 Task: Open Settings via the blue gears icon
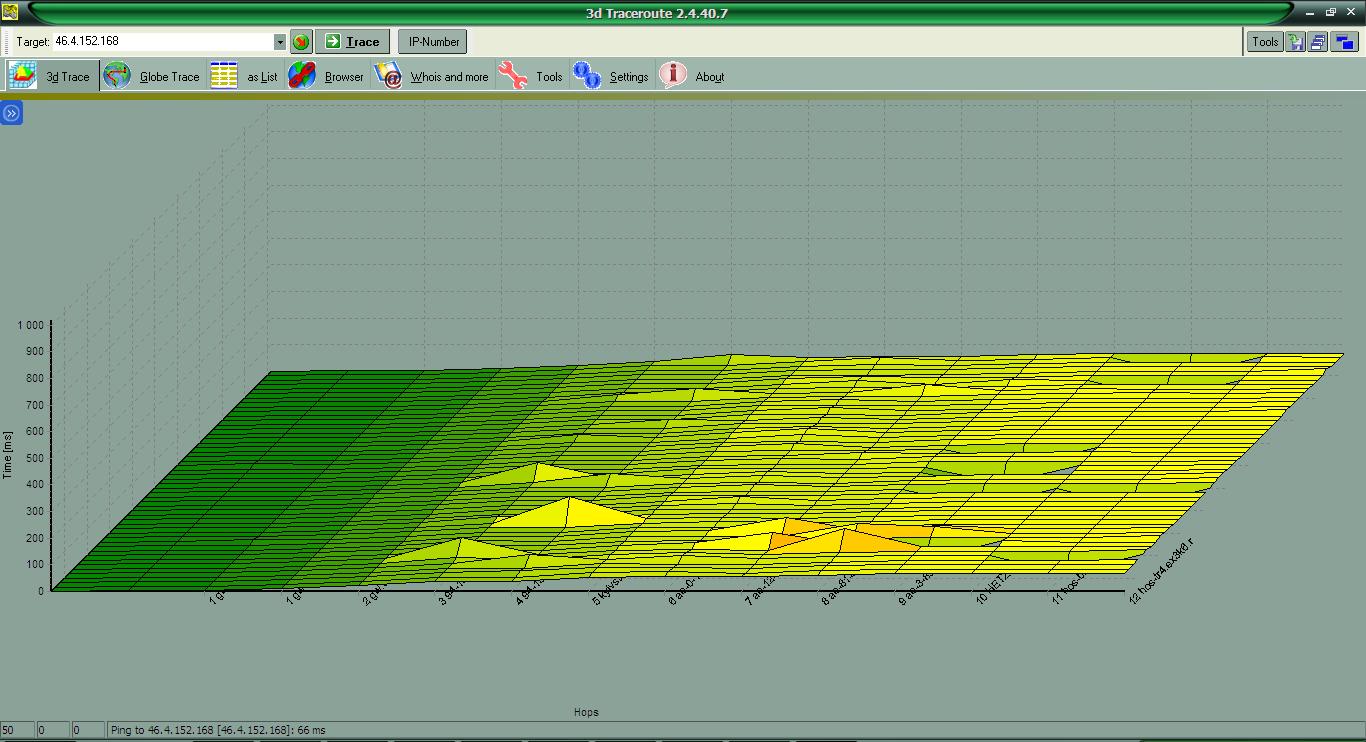click(x=612, y=77)
